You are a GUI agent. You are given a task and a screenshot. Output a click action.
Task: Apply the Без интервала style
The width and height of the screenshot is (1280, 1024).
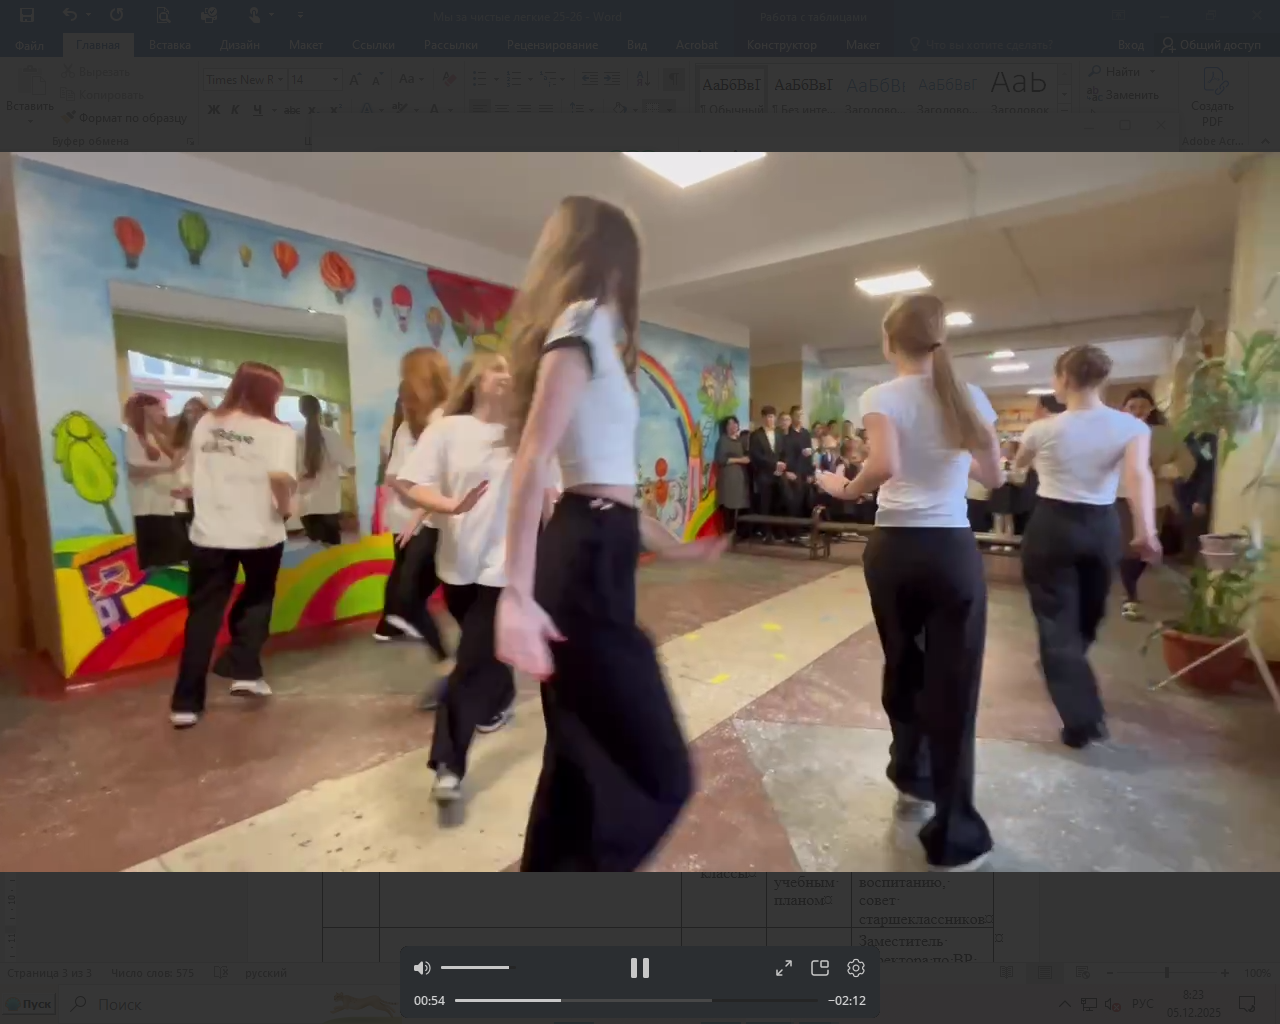coord(803,91)
